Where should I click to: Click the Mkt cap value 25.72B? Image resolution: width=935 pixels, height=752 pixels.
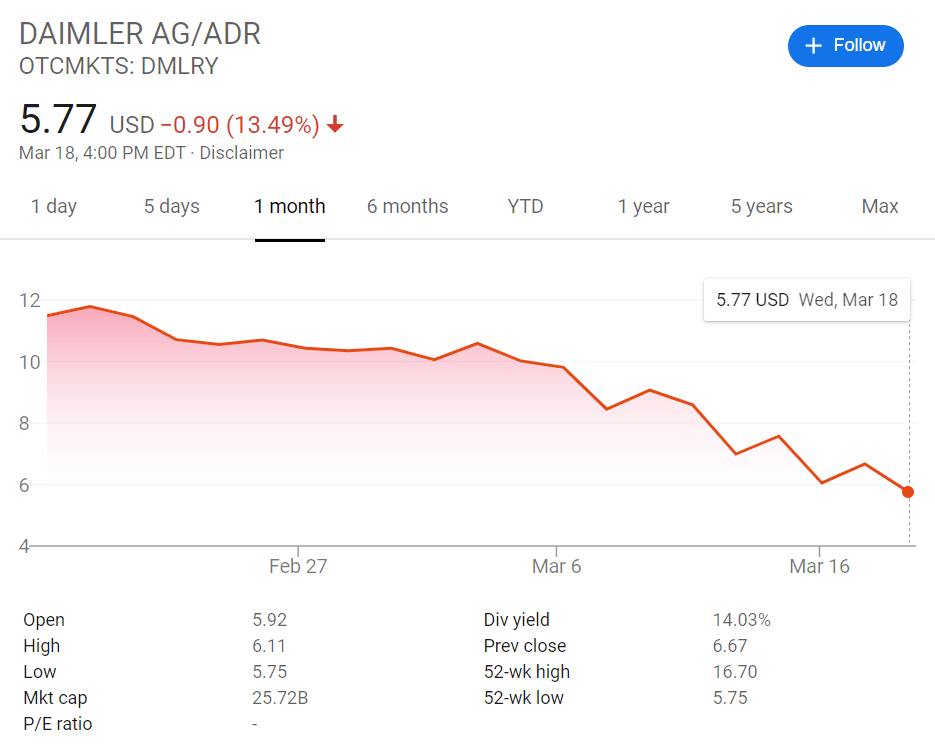point(280,698)
